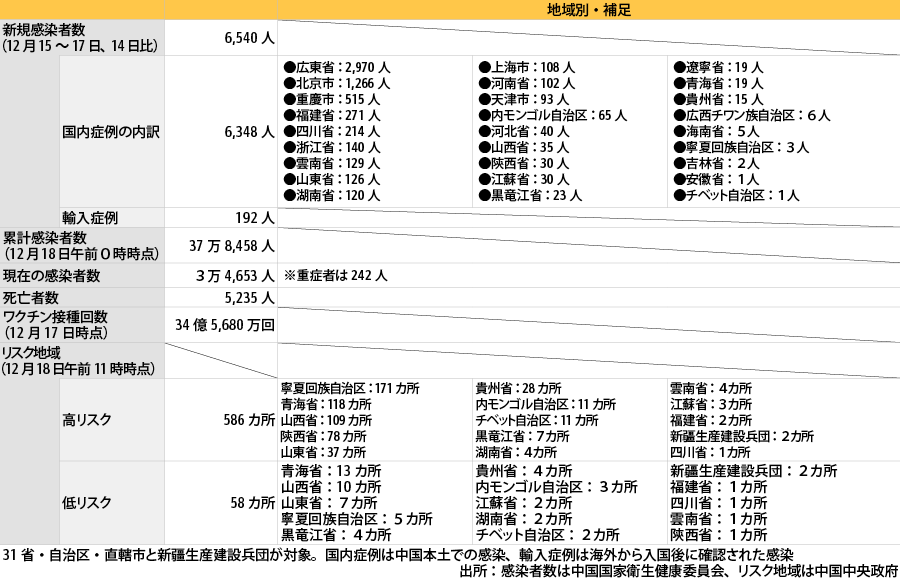Screen dimensions: 900x580
Task: Click the cumulative value '37万8,458人'
Action: pos(232,246)
